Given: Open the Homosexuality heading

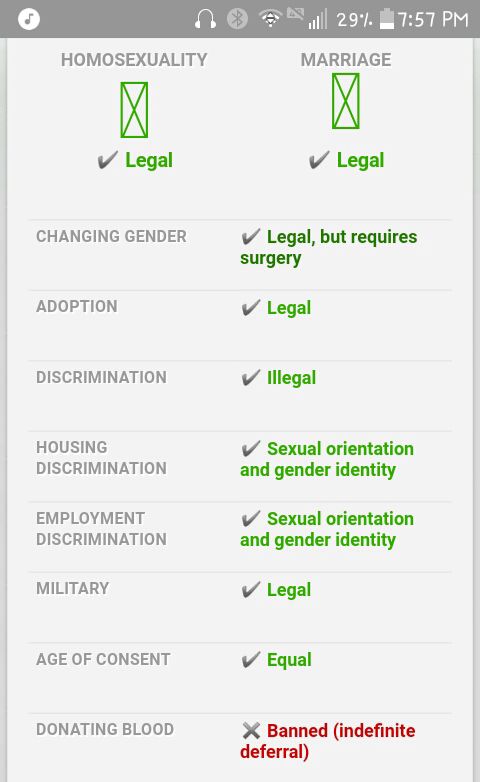Looking at the screenshot, I should coord(134,60).
